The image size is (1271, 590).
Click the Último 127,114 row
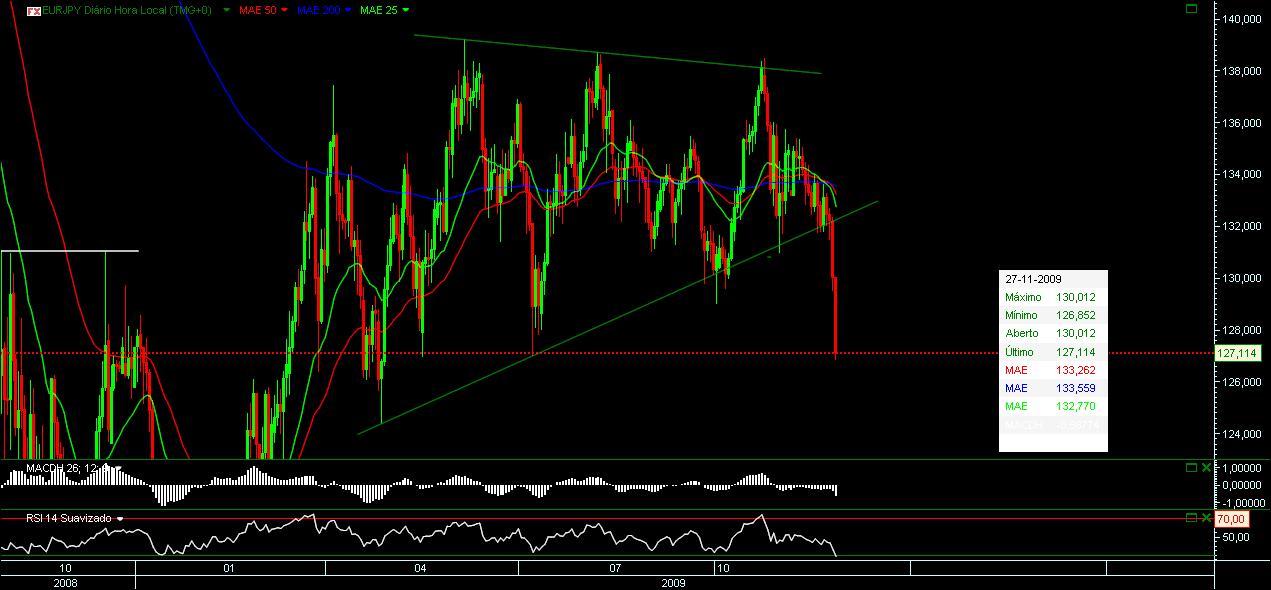(x=1053, y=351)
